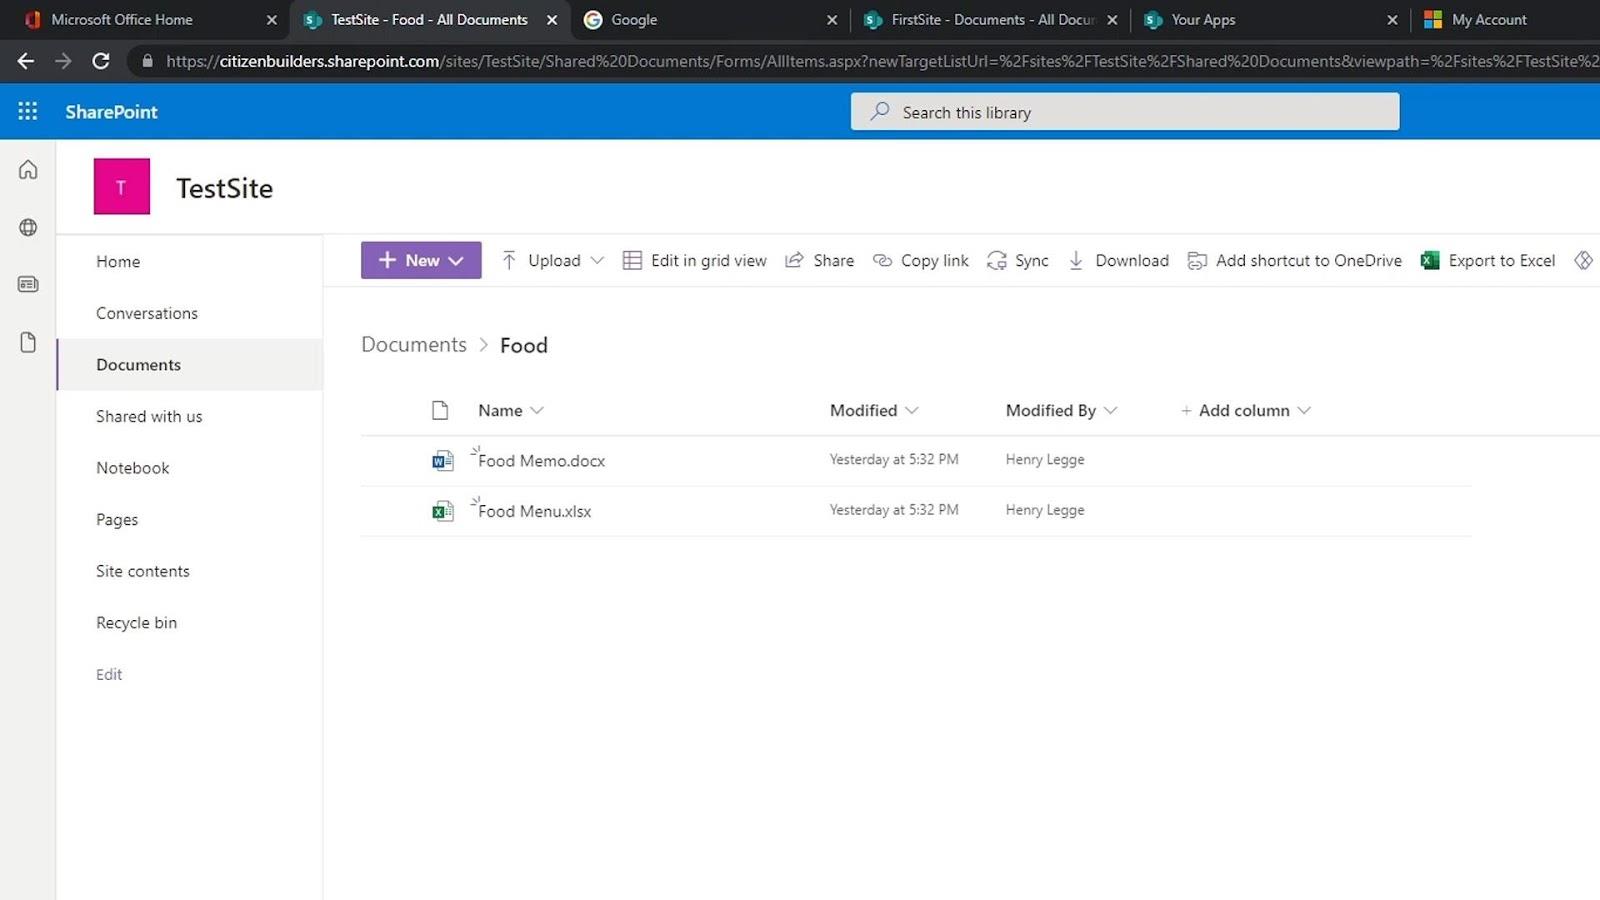The height and width of the screenshot is (900, 1600).
Task: Click the browser address bar URL
Action: click(880, 61)
